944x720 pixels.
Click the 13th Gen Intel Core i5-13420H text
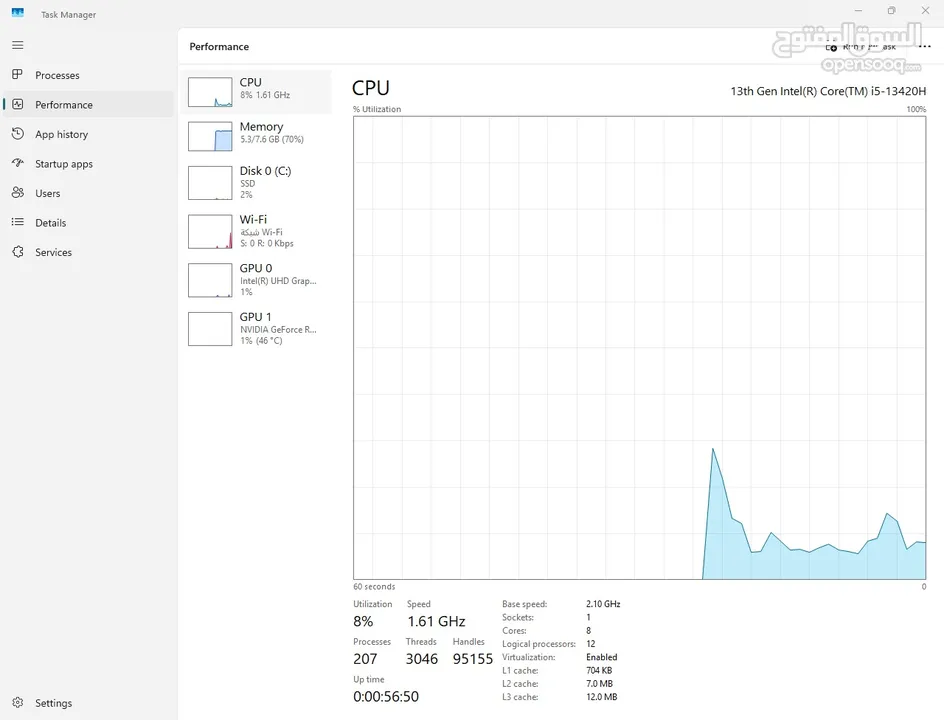pyautogui.click(x=828, y=92)
